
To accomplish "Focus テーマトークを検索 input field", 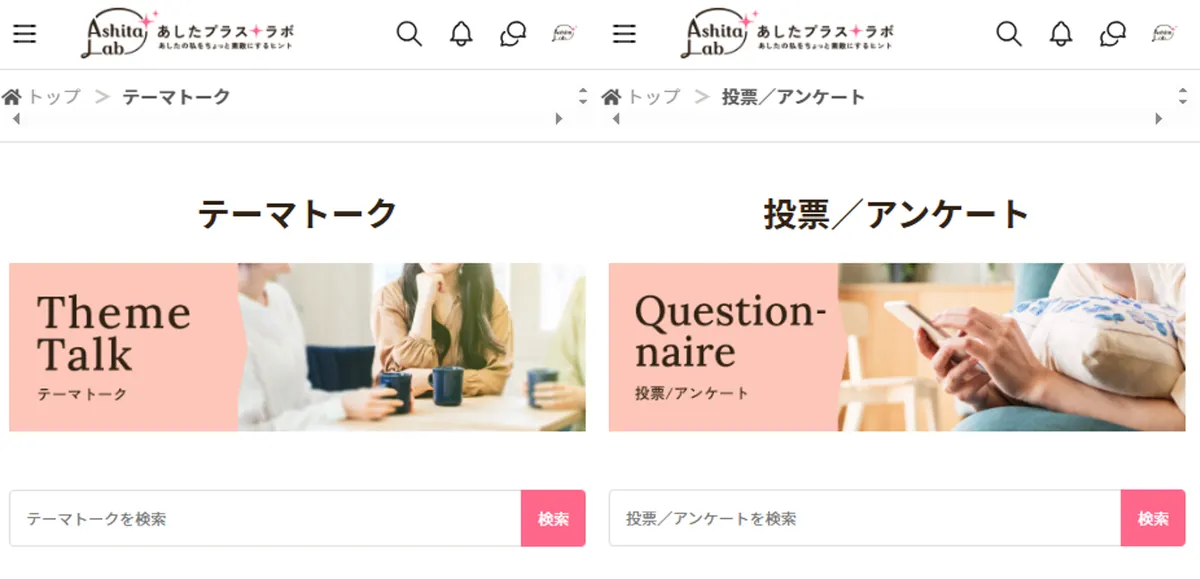I will [x=265, y=518].
